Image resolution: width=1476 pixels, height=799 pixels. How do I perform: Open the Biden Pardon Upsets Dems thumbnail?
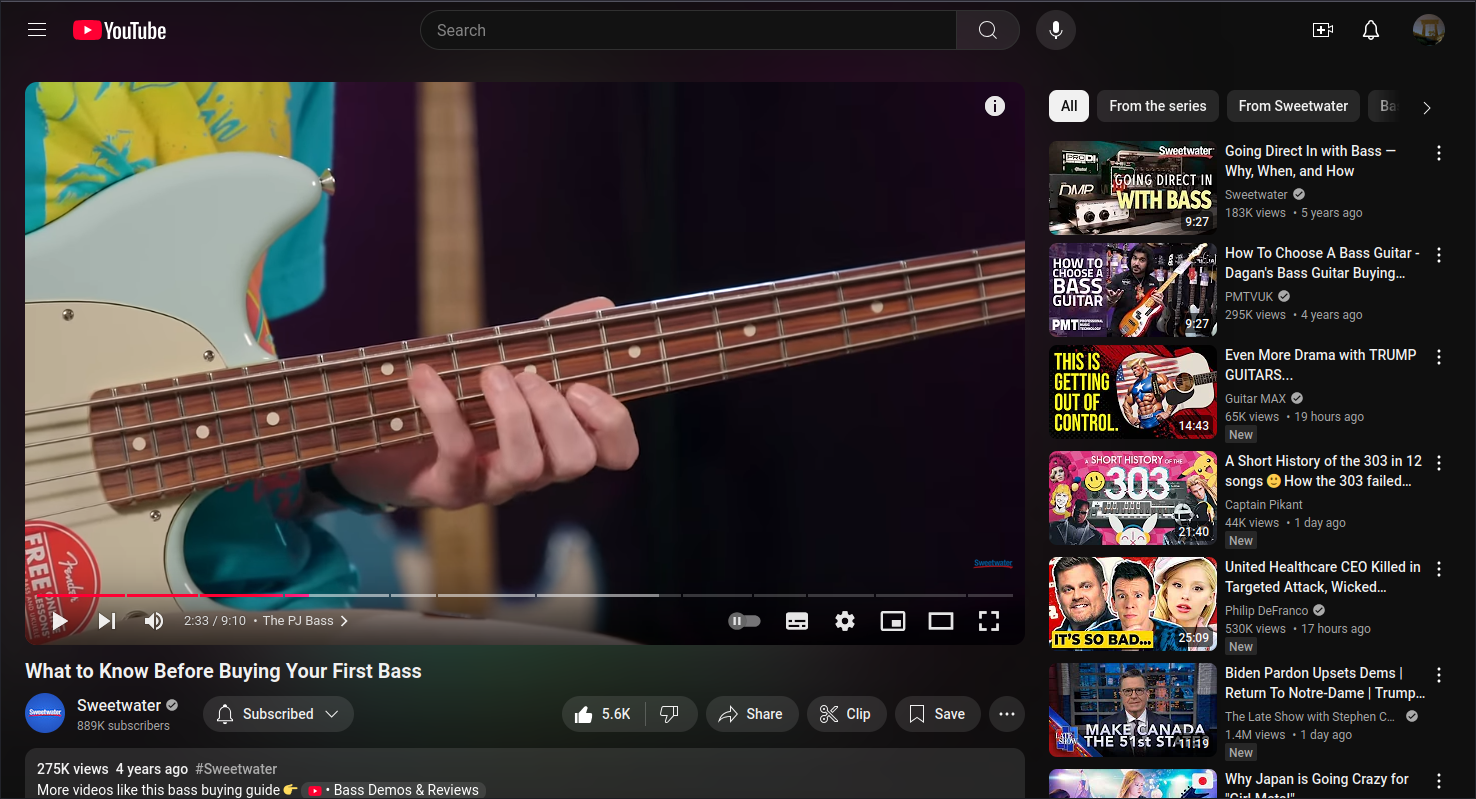click(1133, 710)
